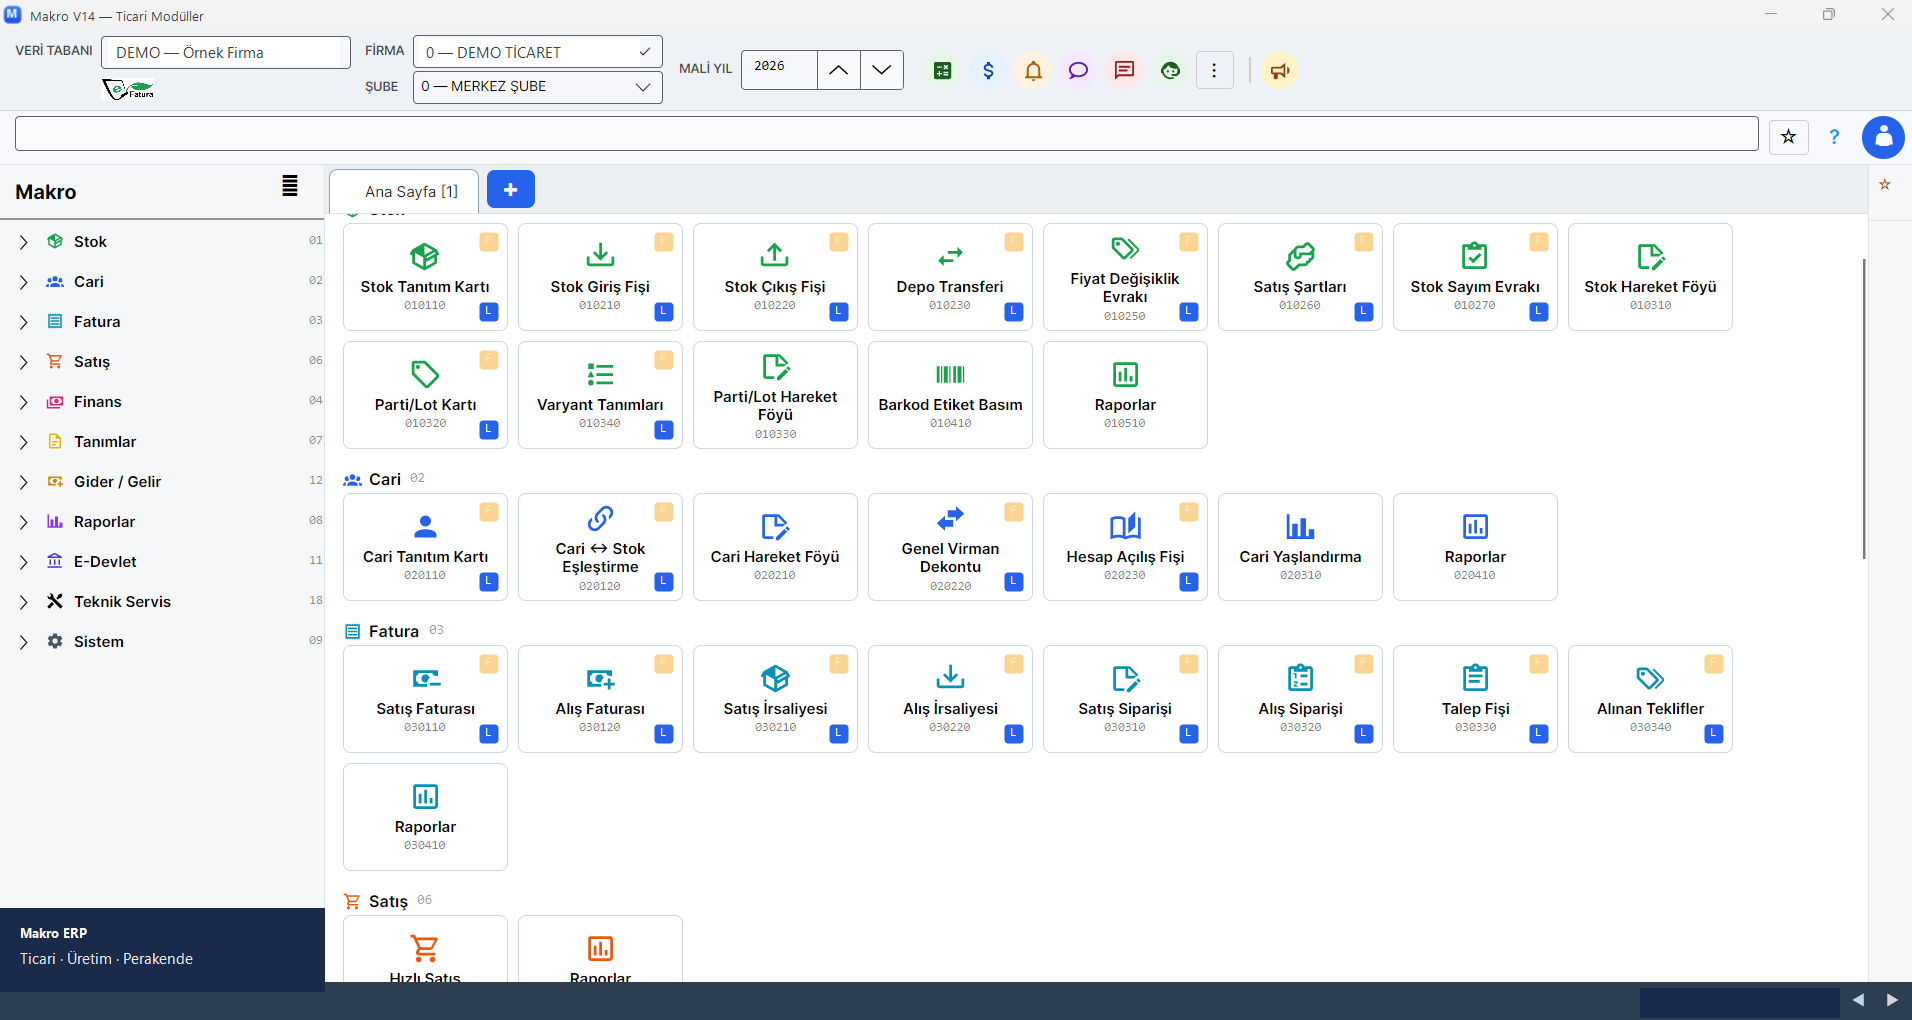Expand the E-Devlet tree node

point(24,562)
